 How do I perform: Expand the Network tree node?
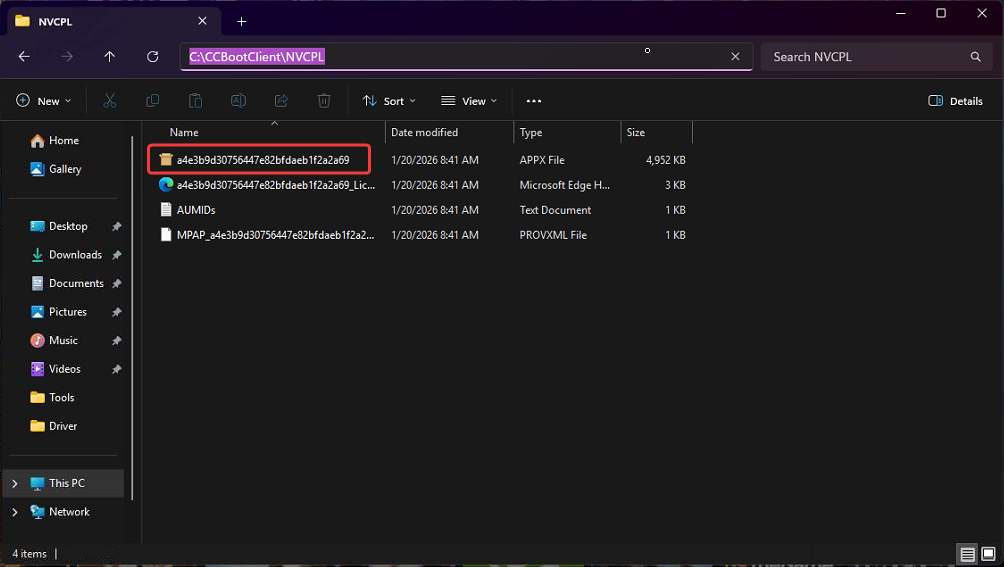click(14, 512)
